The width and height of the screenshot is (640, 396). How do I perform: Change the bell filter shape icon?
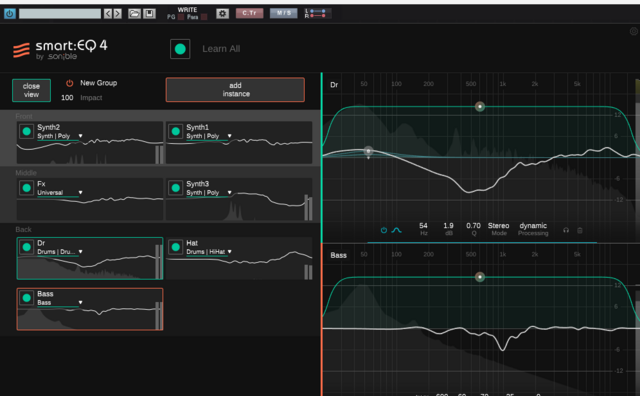coord(396,230)
